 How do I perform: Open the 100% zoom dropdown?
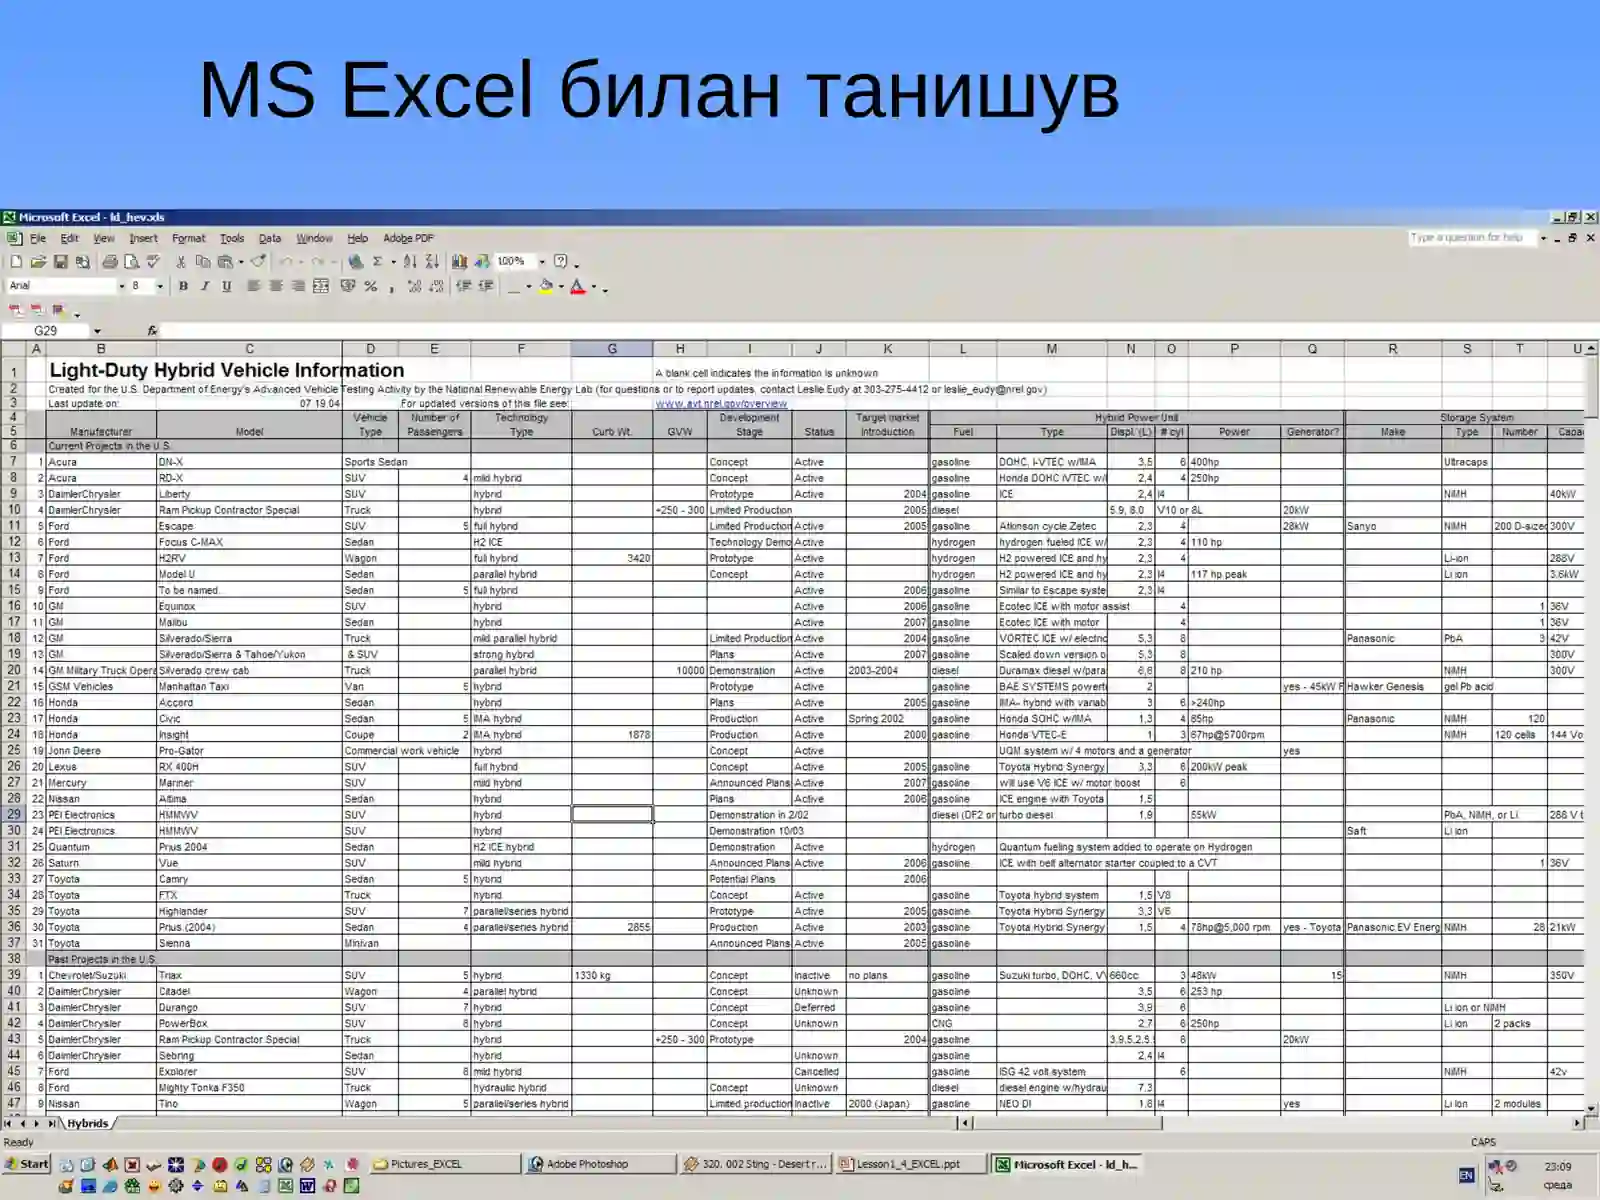(543, 262)
